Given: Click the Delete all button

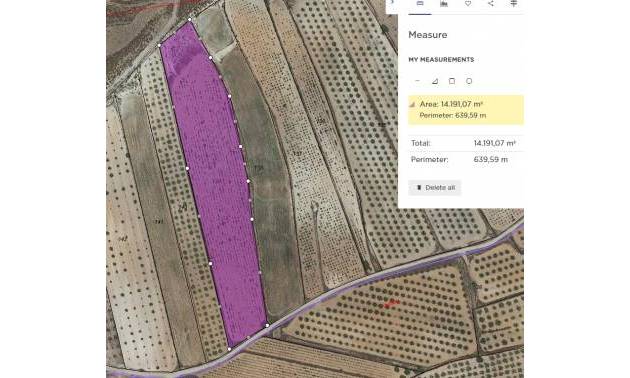Looking at the screenshot, I should [x=435, y=188].
